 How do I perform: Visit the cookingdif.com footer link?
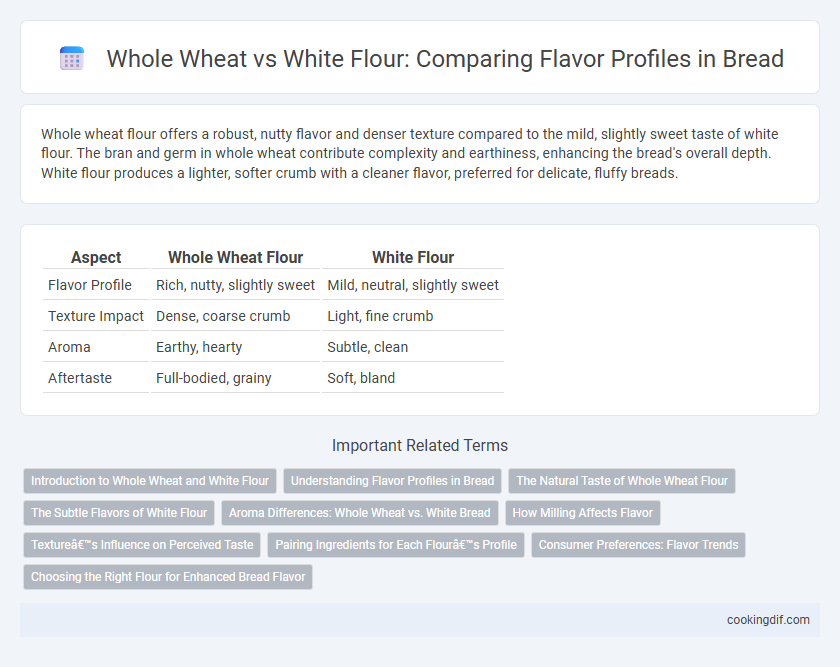[x=768, y=620]
